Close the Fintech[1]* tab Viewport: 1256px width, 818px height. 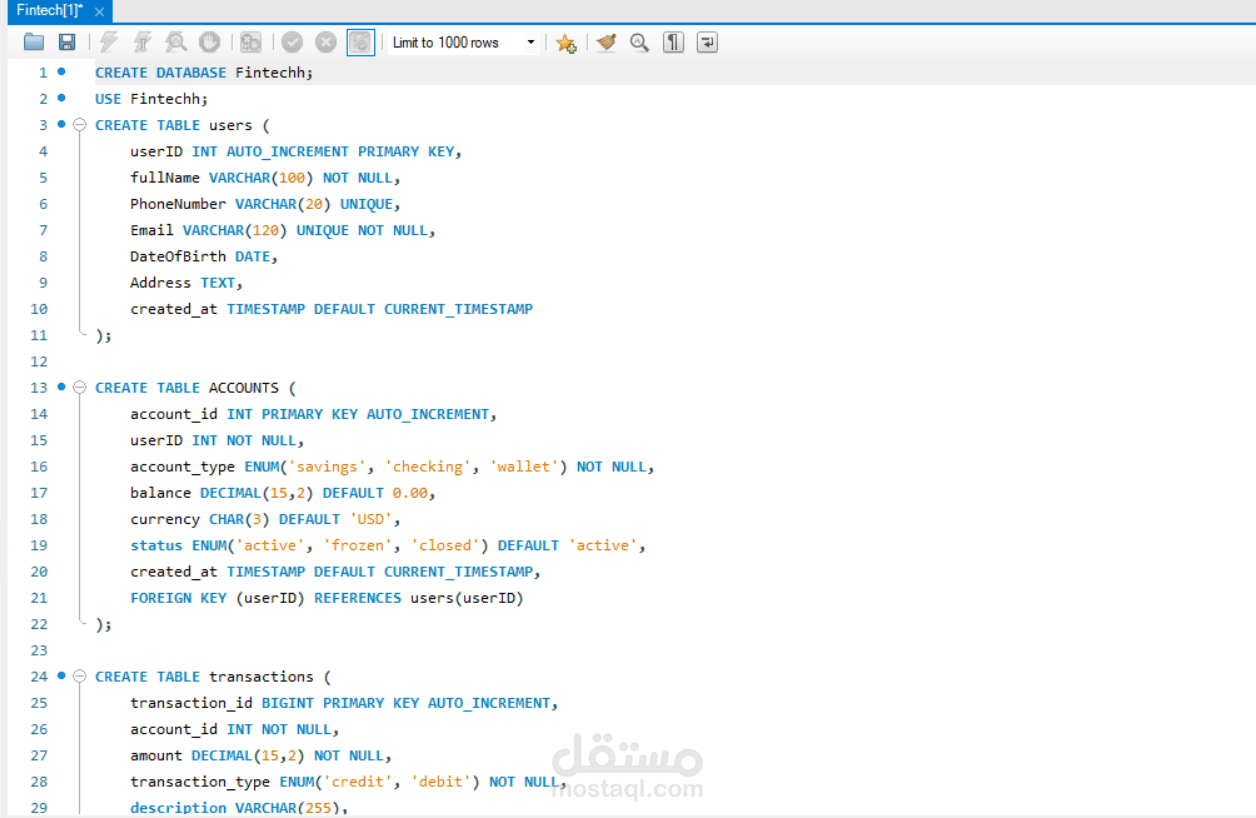click(100, 11)
